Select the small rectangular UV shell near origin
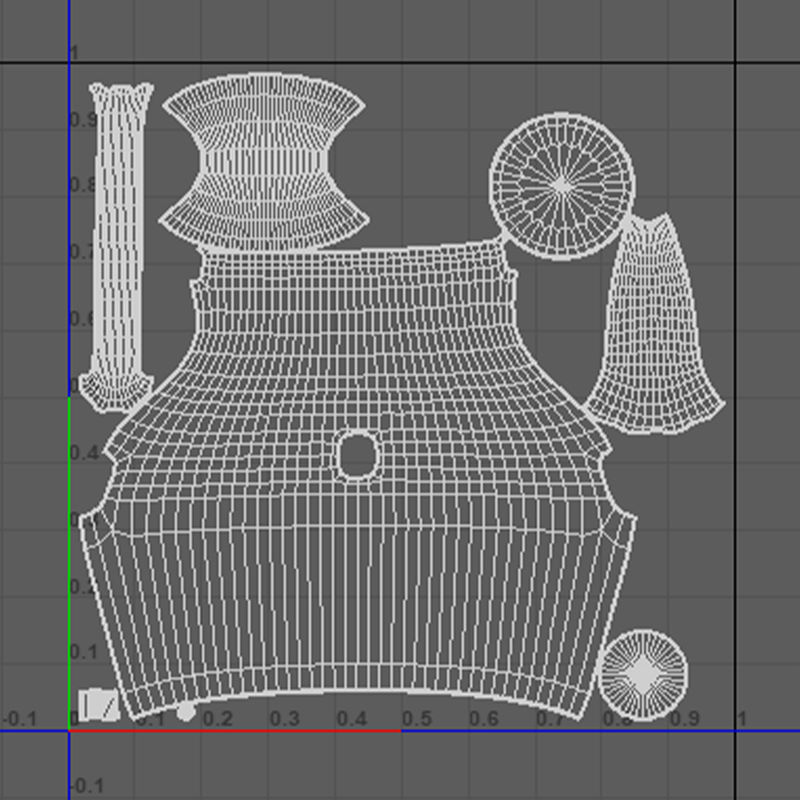The height and width of the screenshot is (800, 800). [99, 705]
